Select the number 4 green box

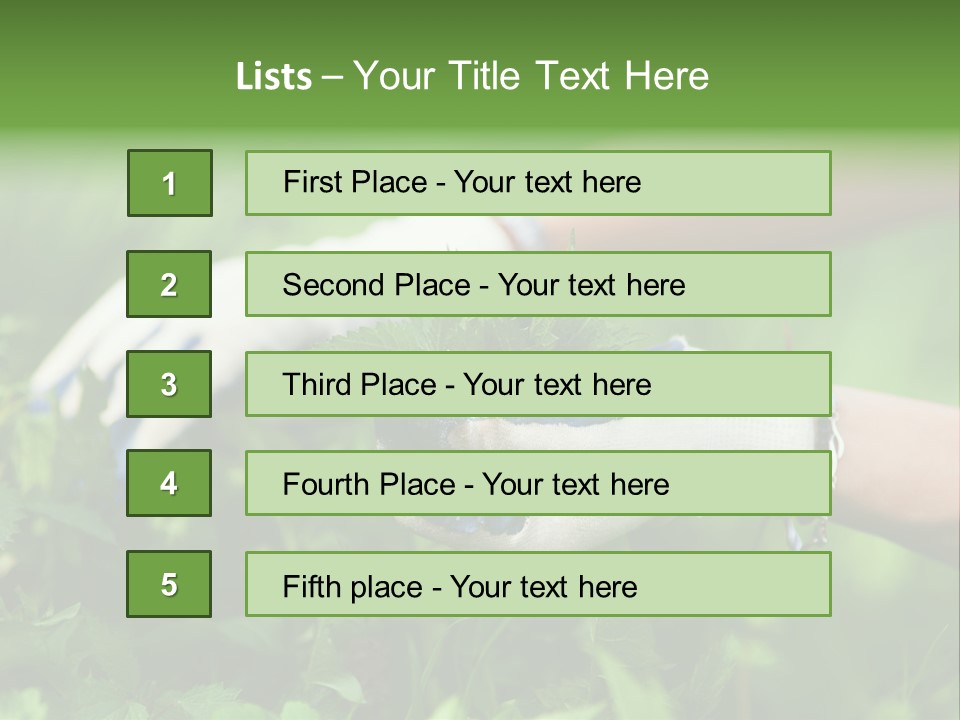click(169, 484)
